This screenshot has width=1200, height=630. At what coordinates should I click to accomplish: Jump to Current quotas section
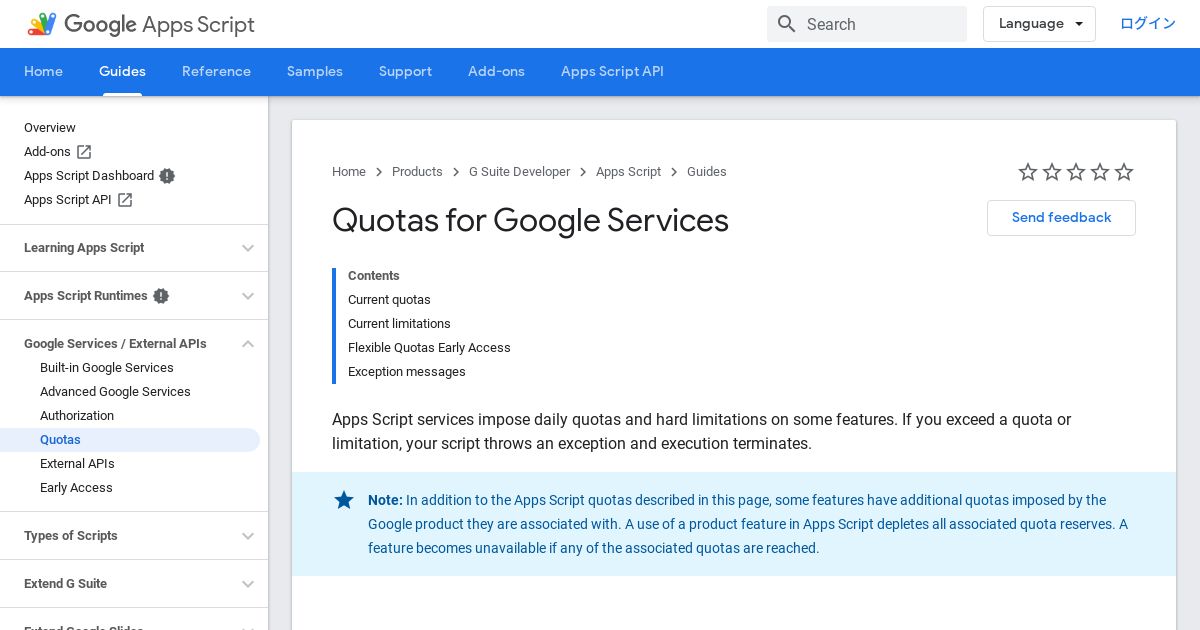click(389, 300)
